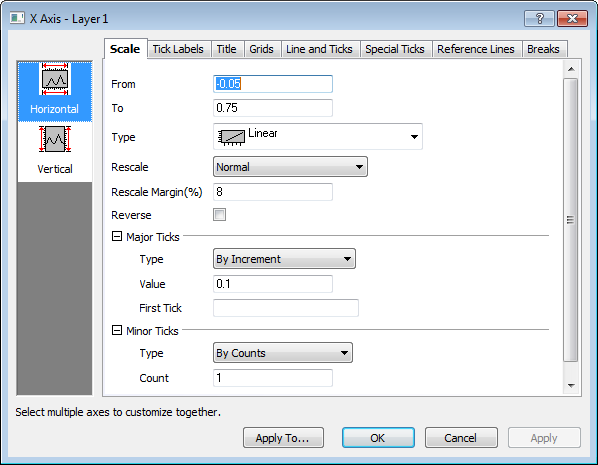Screen dimensions: 598x465
Task: Enable the Reverse checkbox
Action: (x=219, y=215)
